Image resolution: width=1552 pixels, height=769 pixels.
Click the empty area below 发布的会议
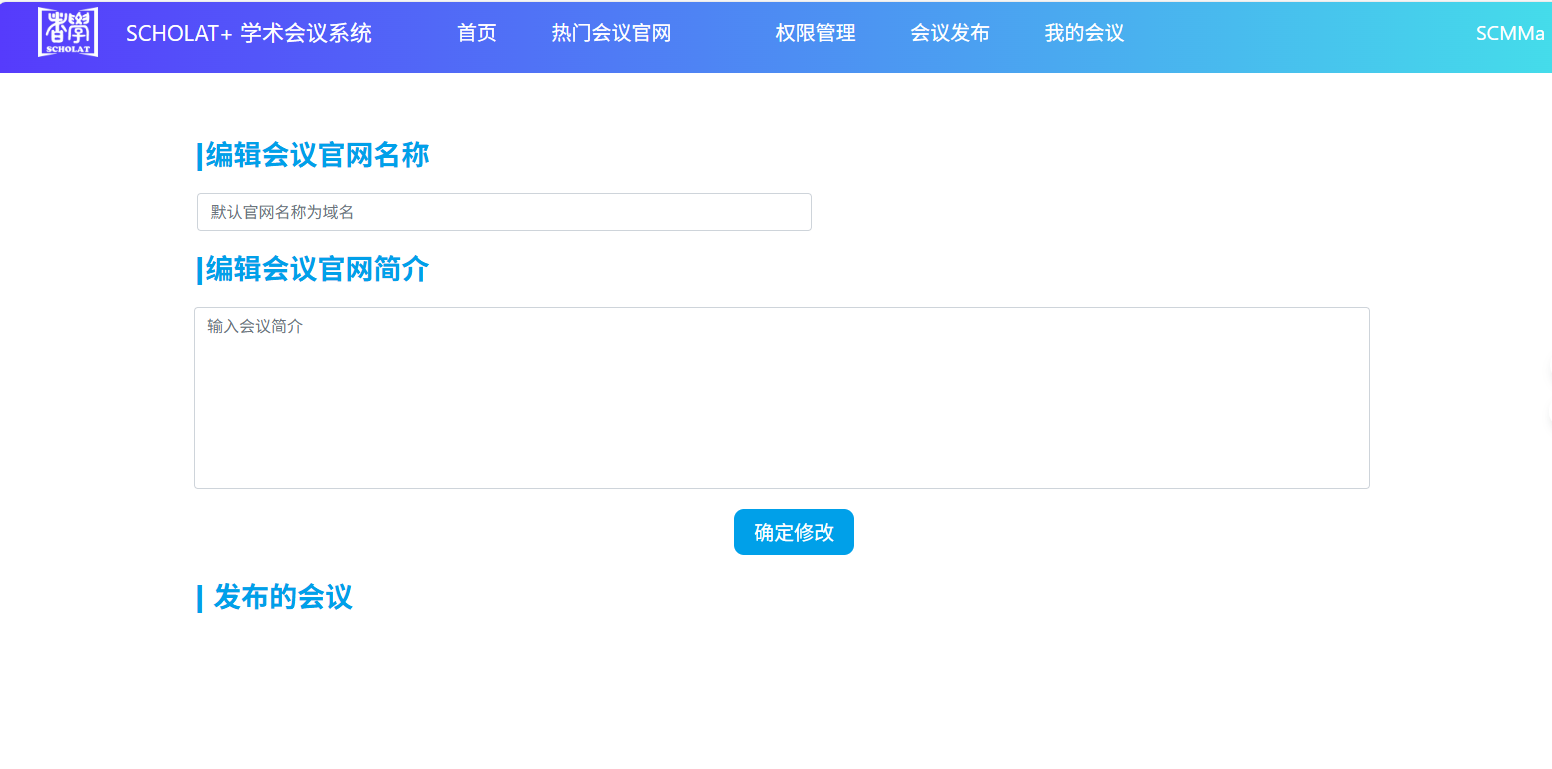point(780,690)
